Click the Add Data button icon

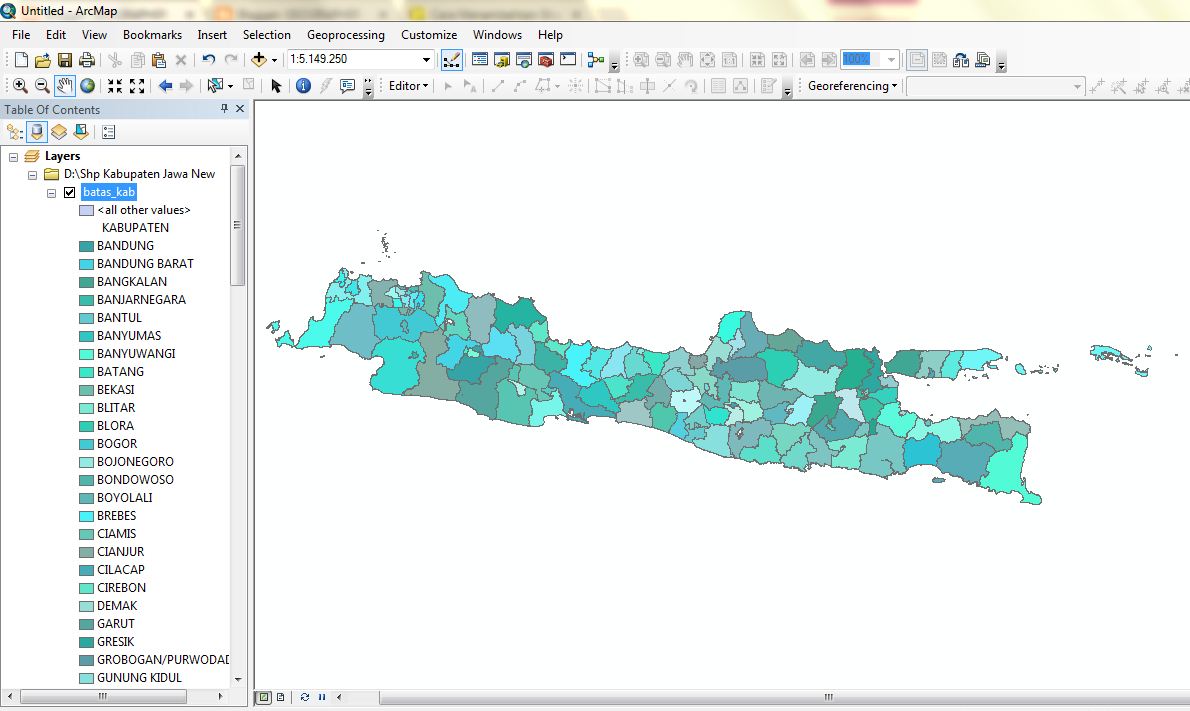click(x=259, y=60)
